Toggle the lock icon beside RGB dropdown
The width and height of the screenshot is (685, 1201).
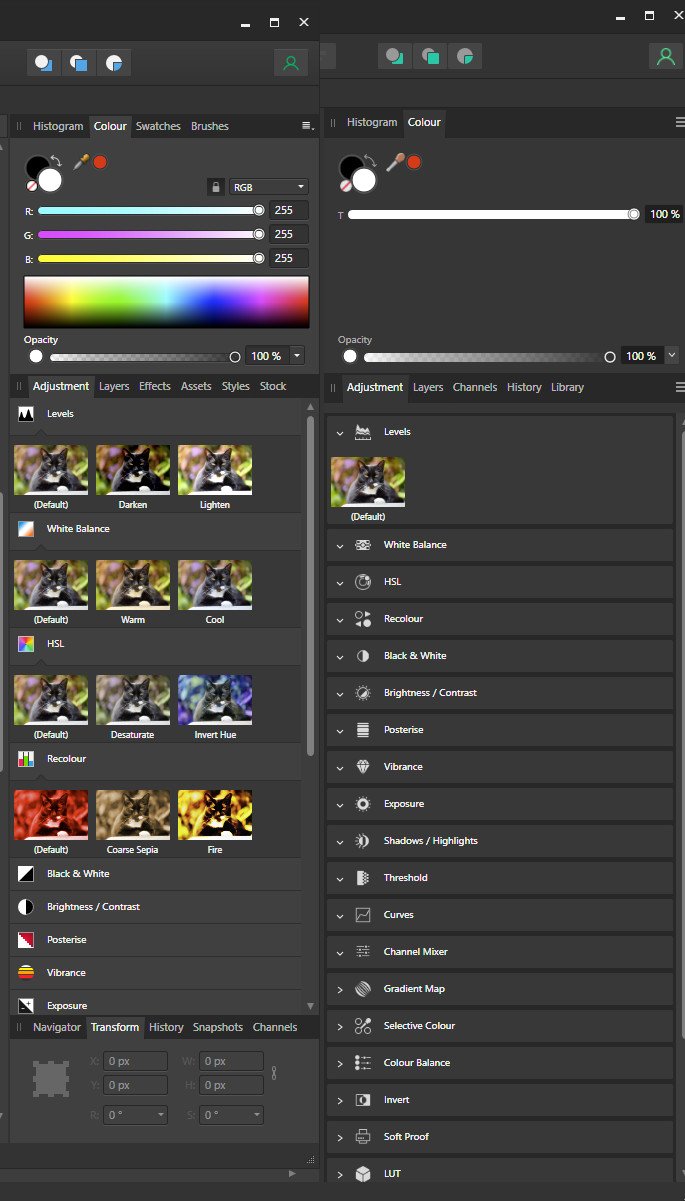click(x=215, y=187)
